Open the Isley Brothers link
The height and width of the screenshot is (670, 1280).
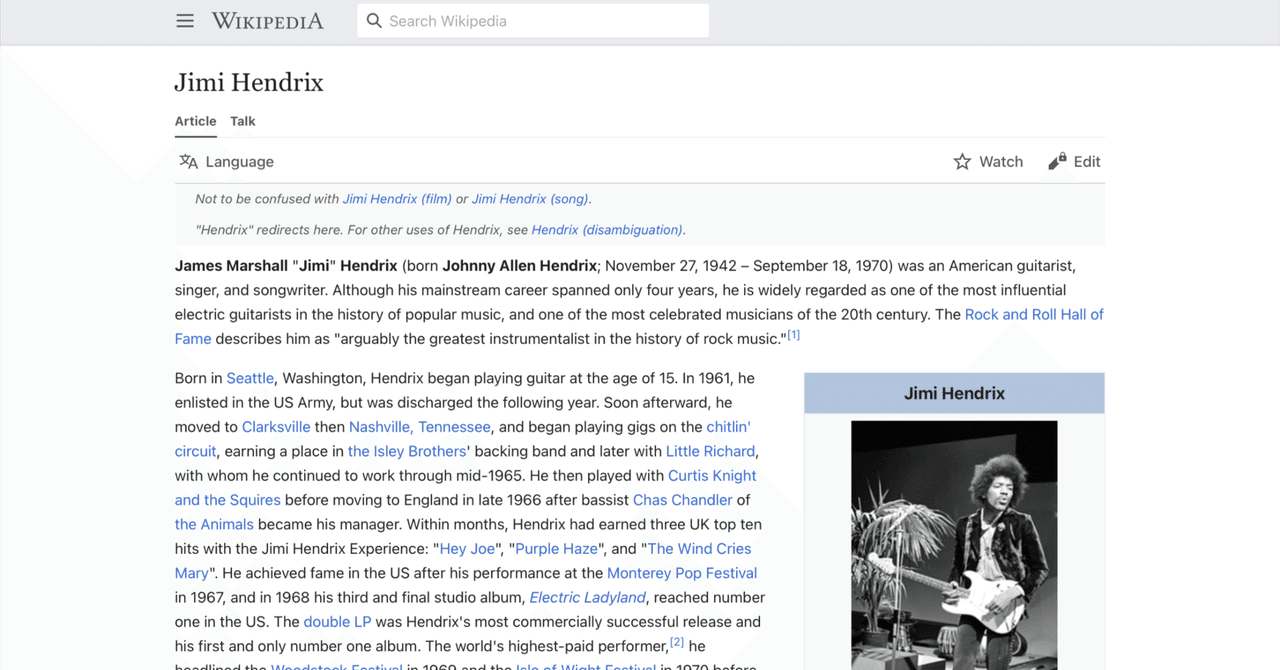tap(407, 451)
